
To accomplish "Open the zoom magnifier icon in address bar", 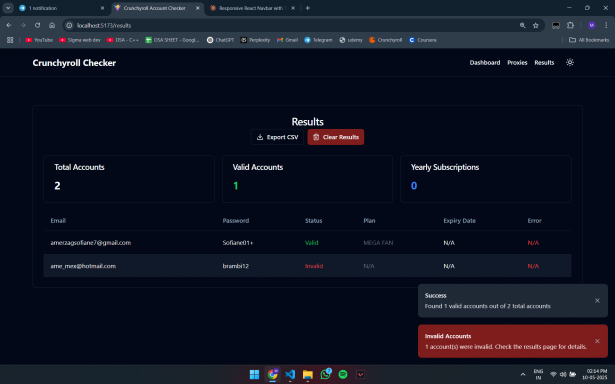I will [522, 25].
